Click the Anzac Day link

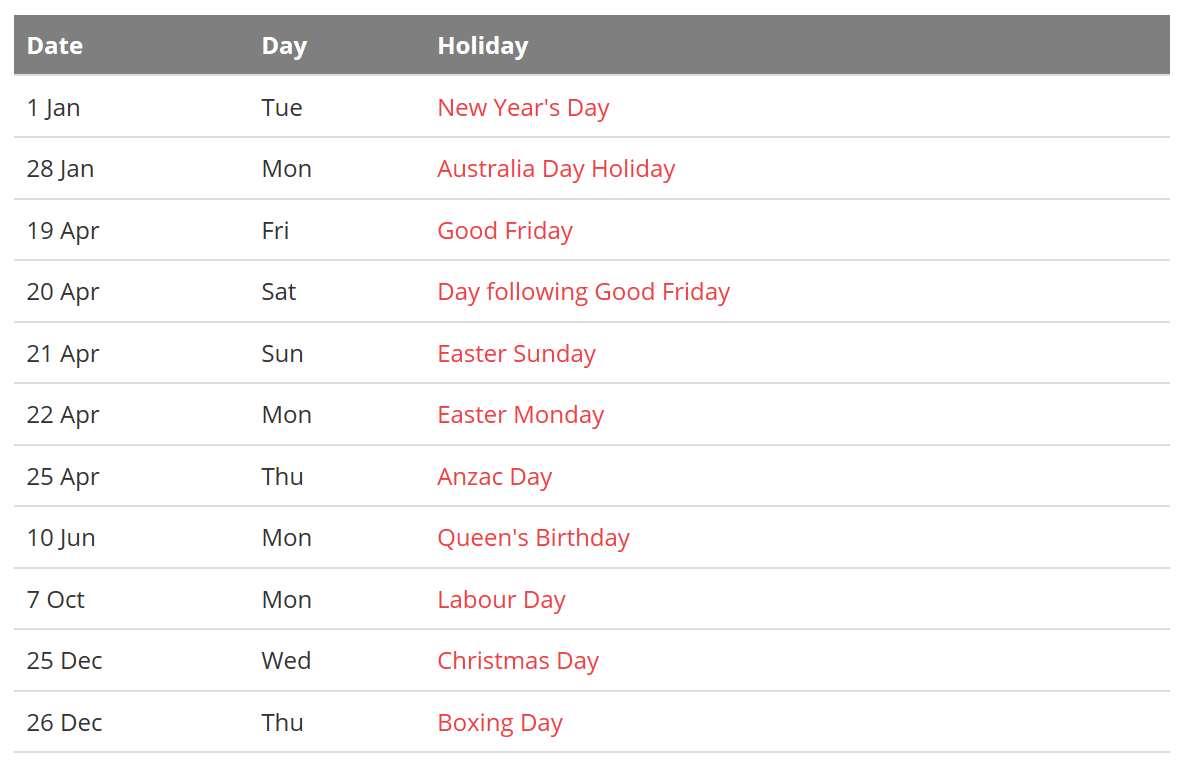pyautogui.click(x=494, y=477)
